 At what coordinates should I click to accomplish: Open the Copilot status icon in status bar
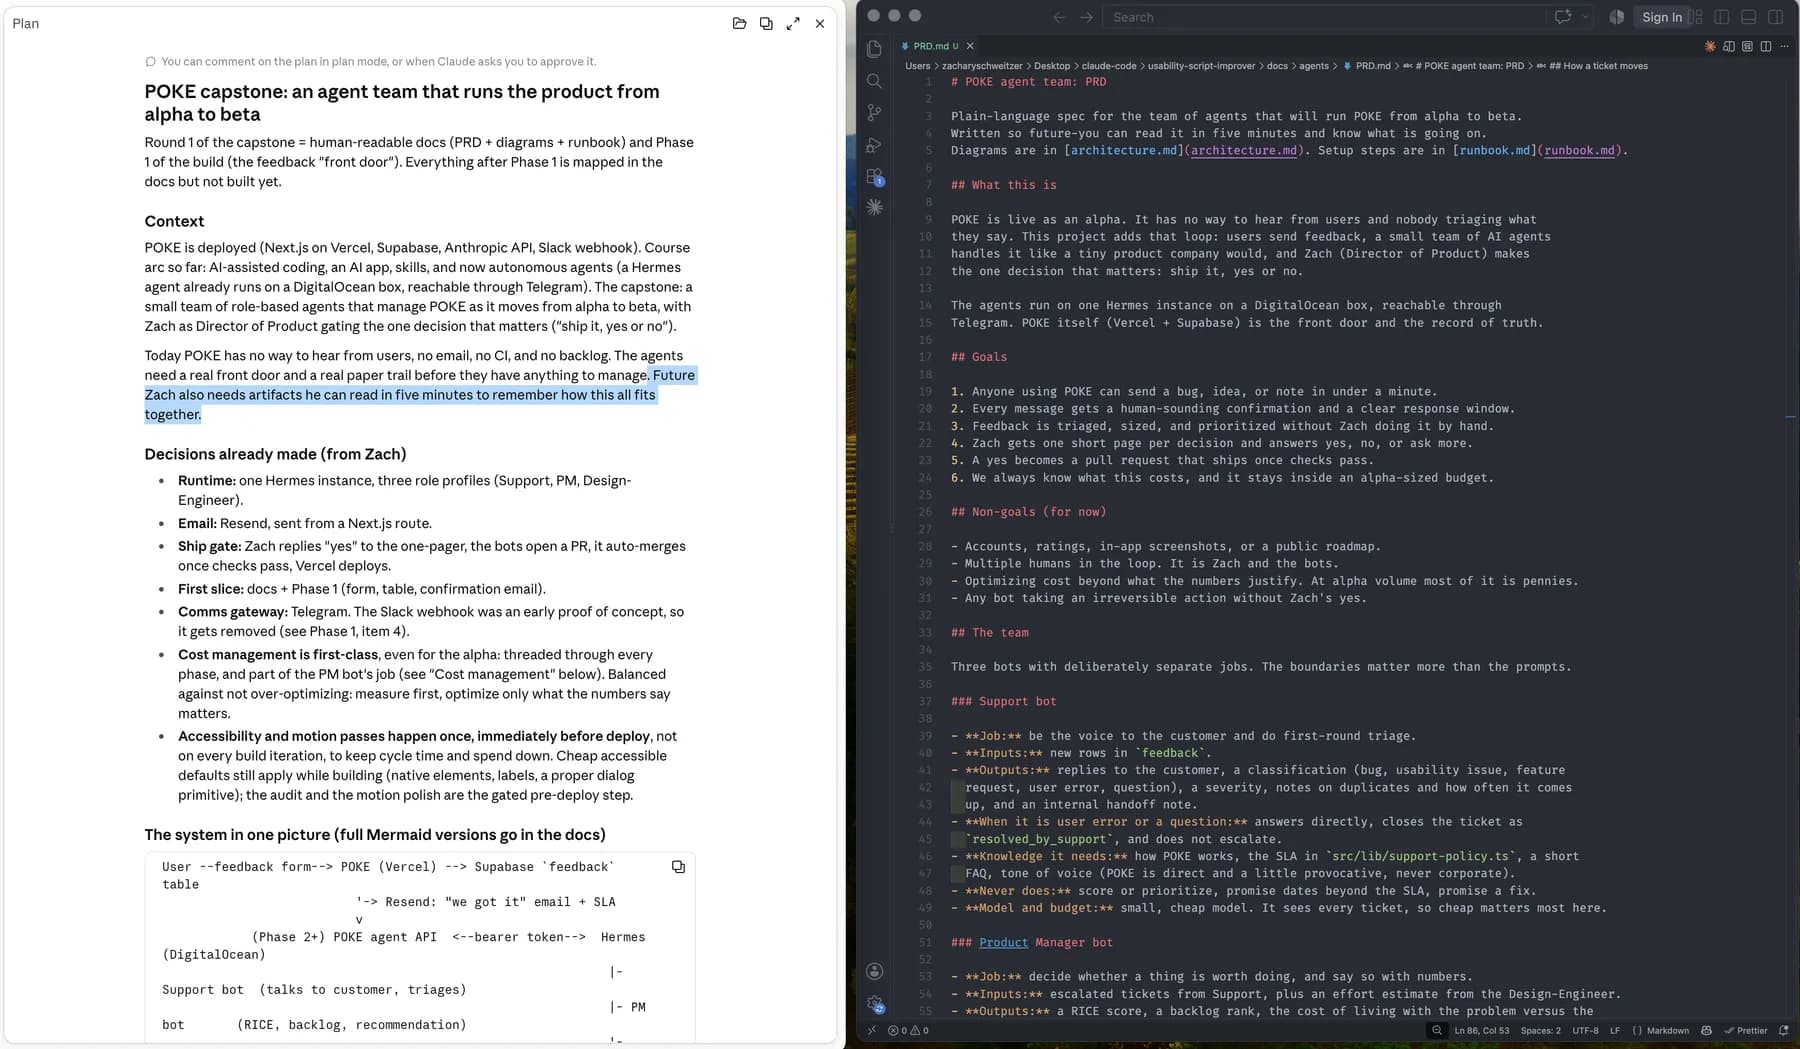click(x=1706, y=1030)
